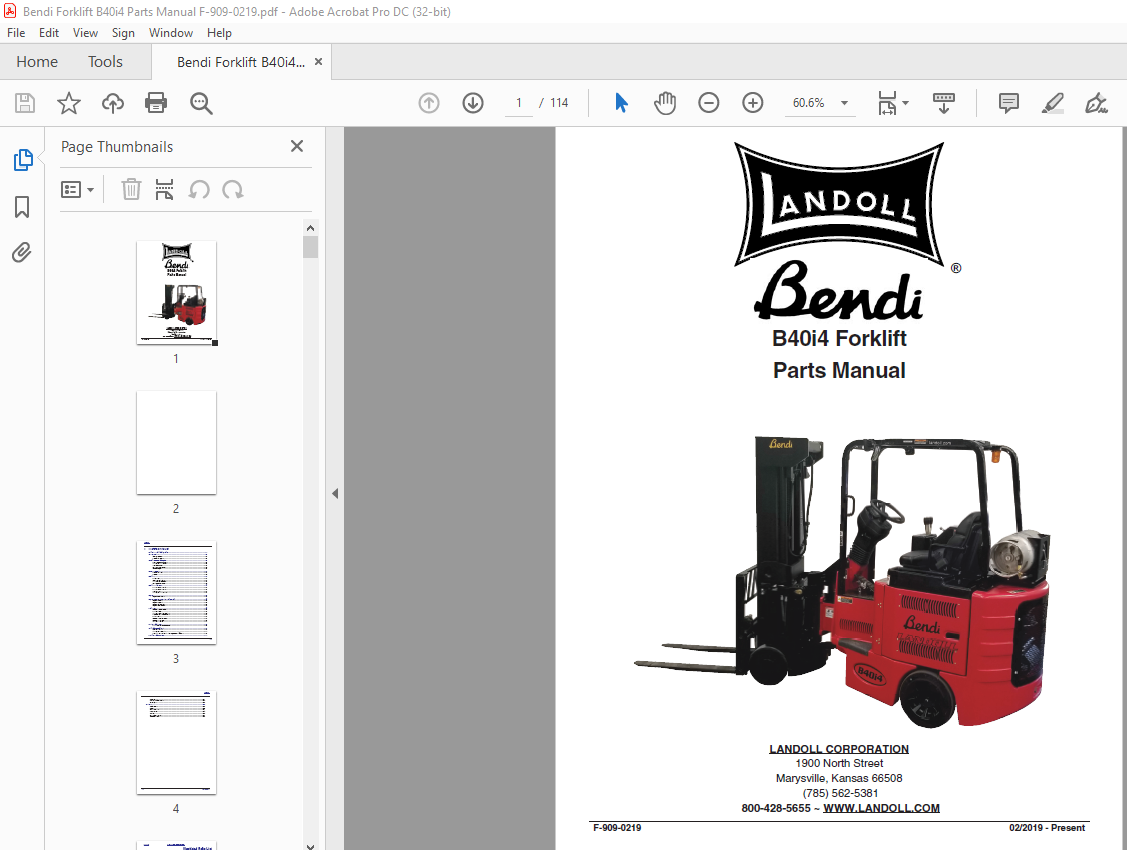Click the "Parts Manual" title text
Viewport: 1127px width, 850px height.
coord(839,371)
